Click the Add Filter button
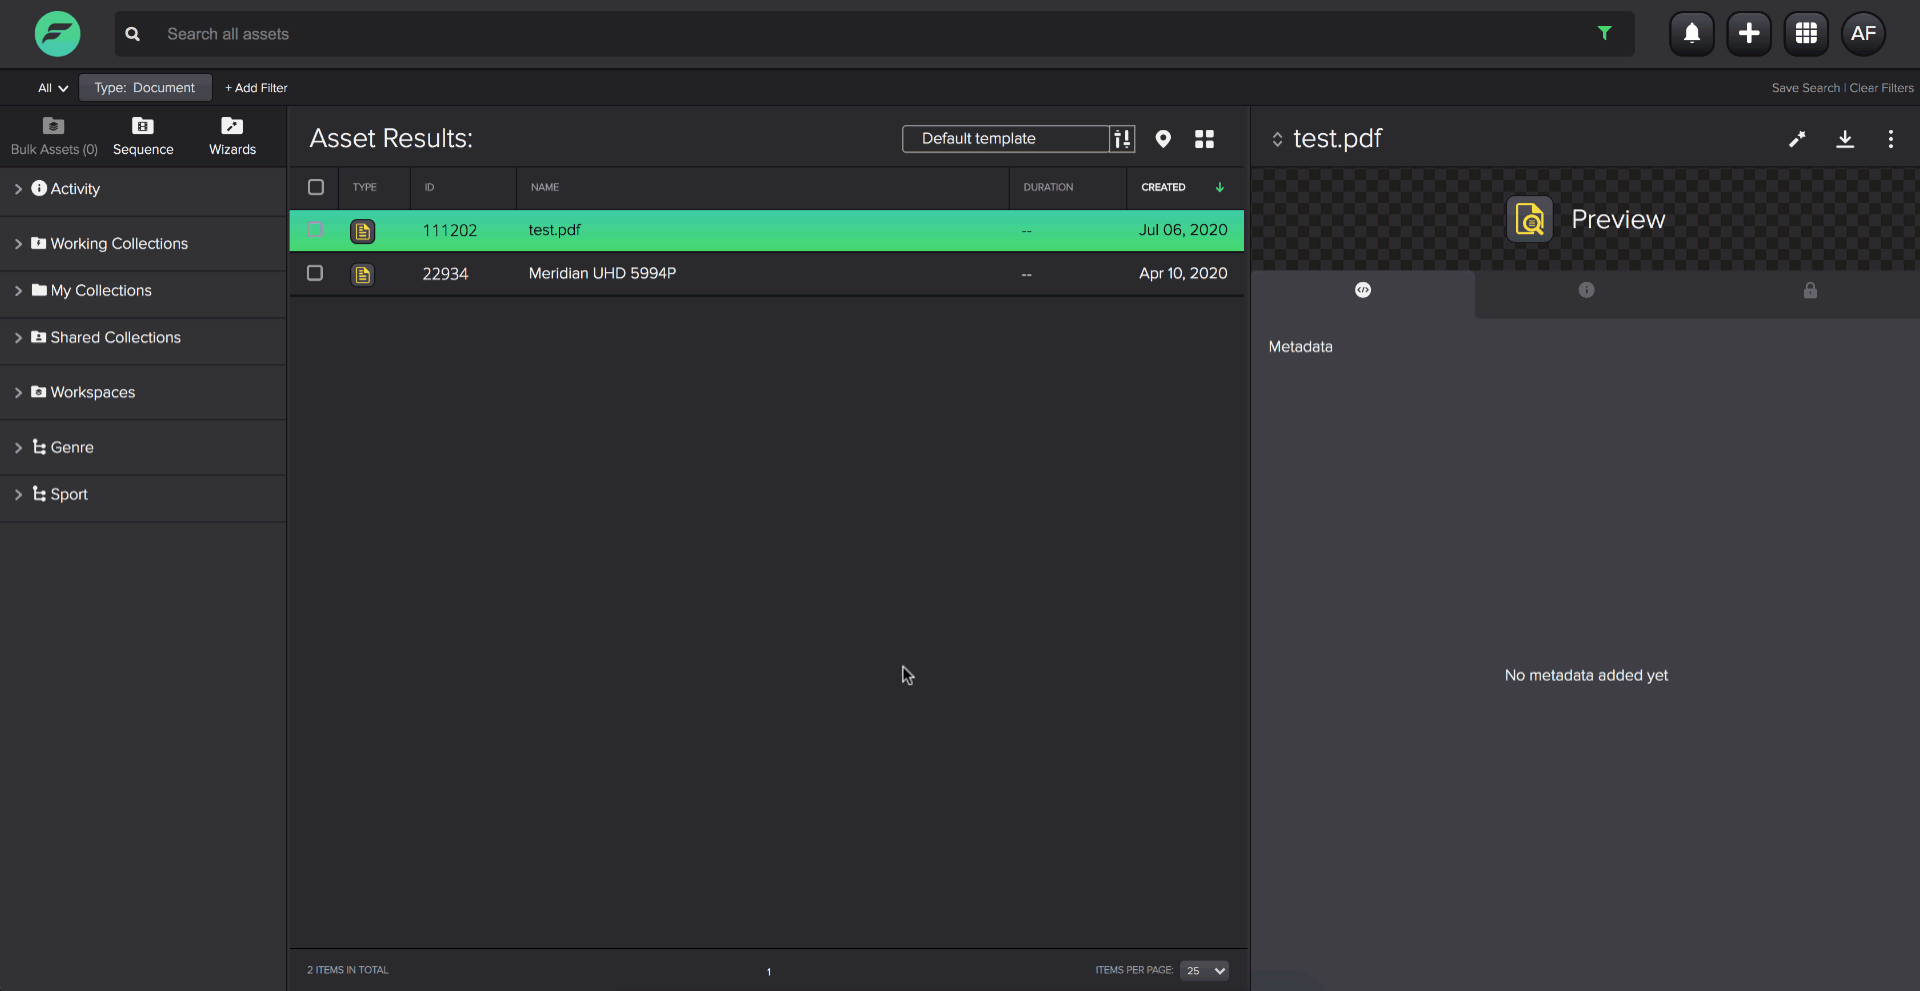 click(x=256, y=87)
